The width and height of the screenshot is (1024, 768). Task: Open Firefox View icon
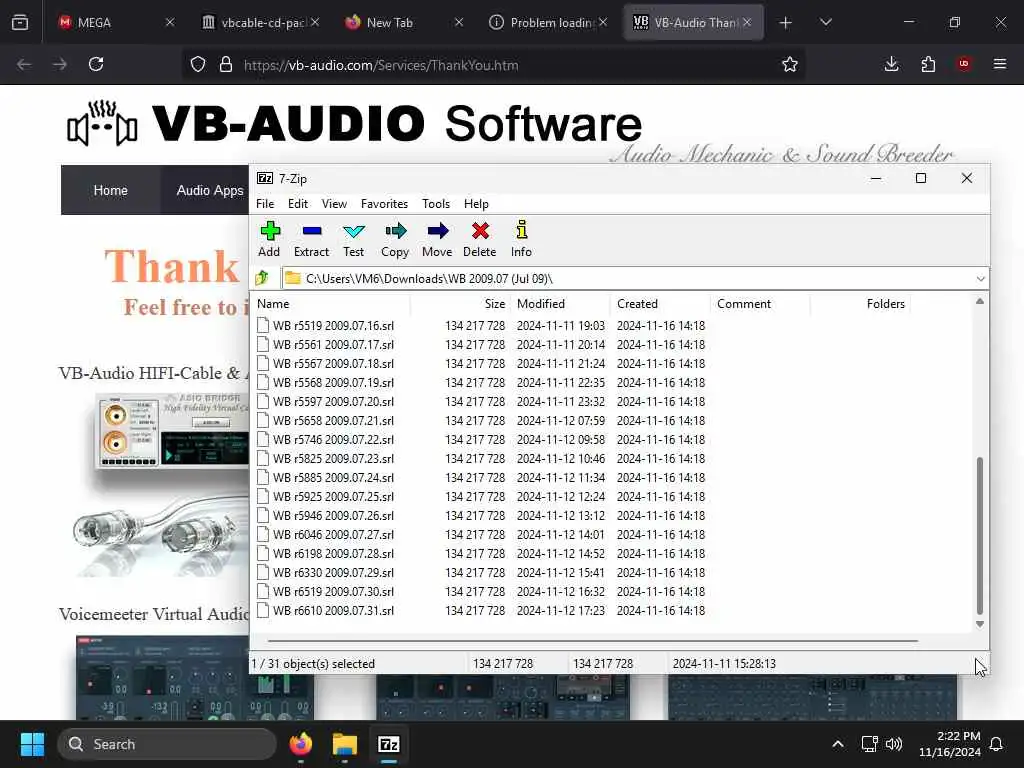[20, 22]
